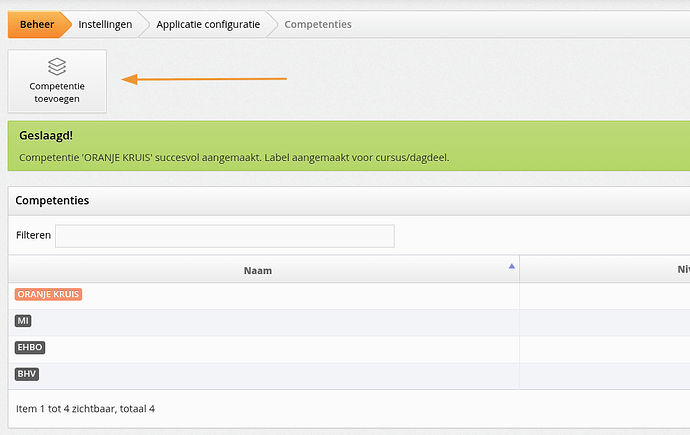690x435 pixels.
Task: Select the orange ORANJE KRUIS label
Action: (x=48, y=295)
